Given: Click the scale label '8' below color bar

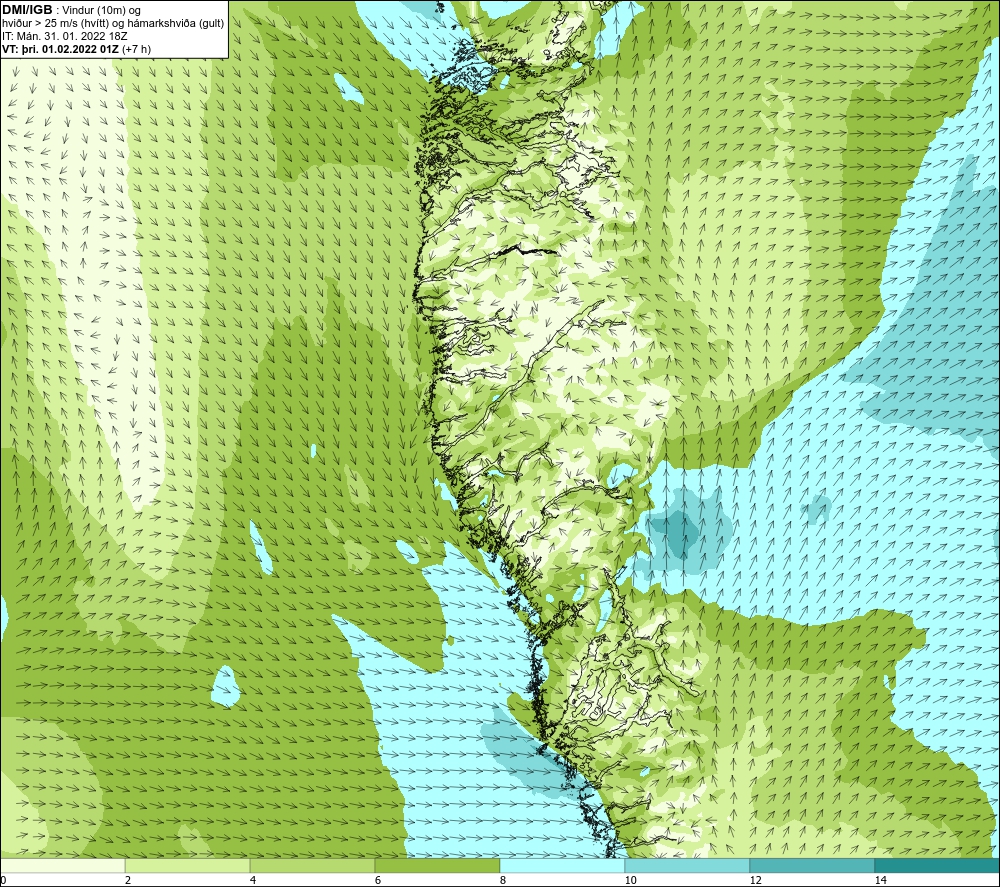Looking at the screenshot, I should tap(503, 880).
